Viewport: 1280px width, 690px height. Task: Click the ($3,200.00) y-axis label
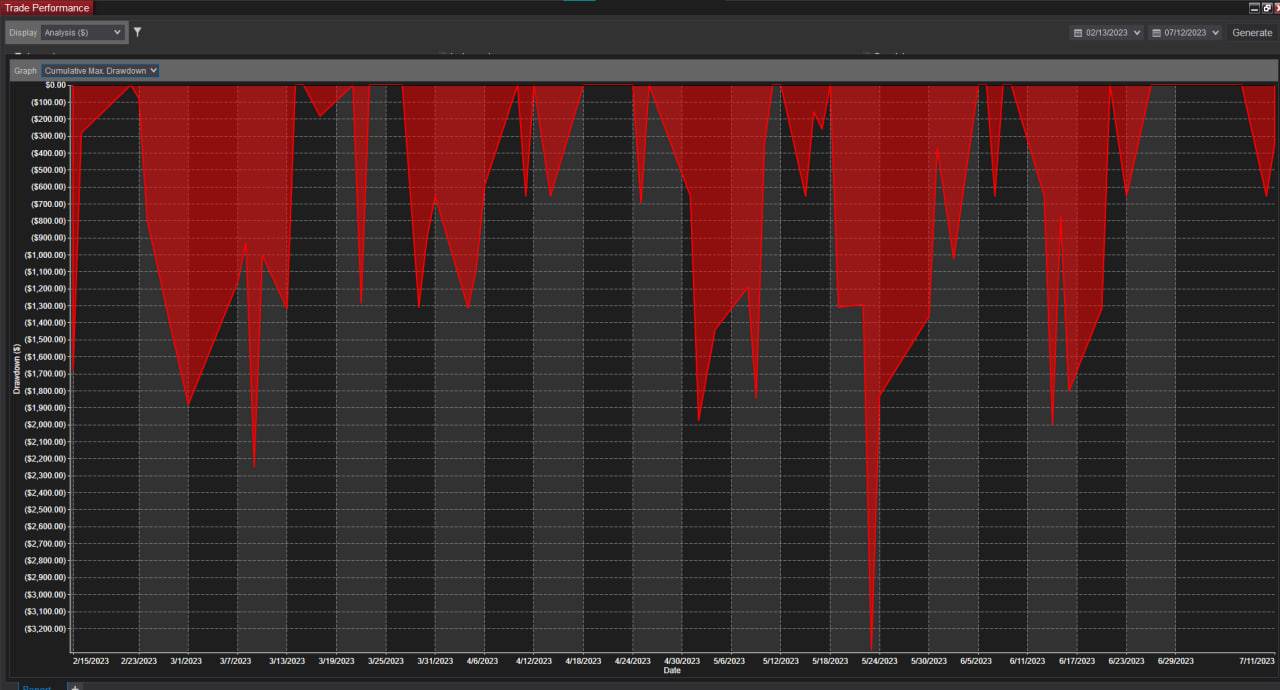click(43, 629)
